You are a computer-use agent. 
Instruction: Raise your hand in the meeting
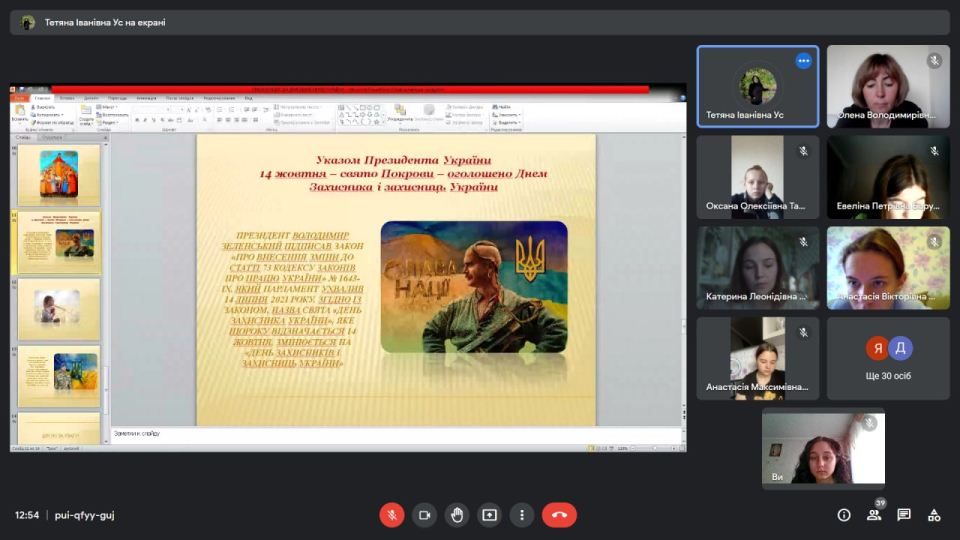pyautogui.click(x=457, y=515)
